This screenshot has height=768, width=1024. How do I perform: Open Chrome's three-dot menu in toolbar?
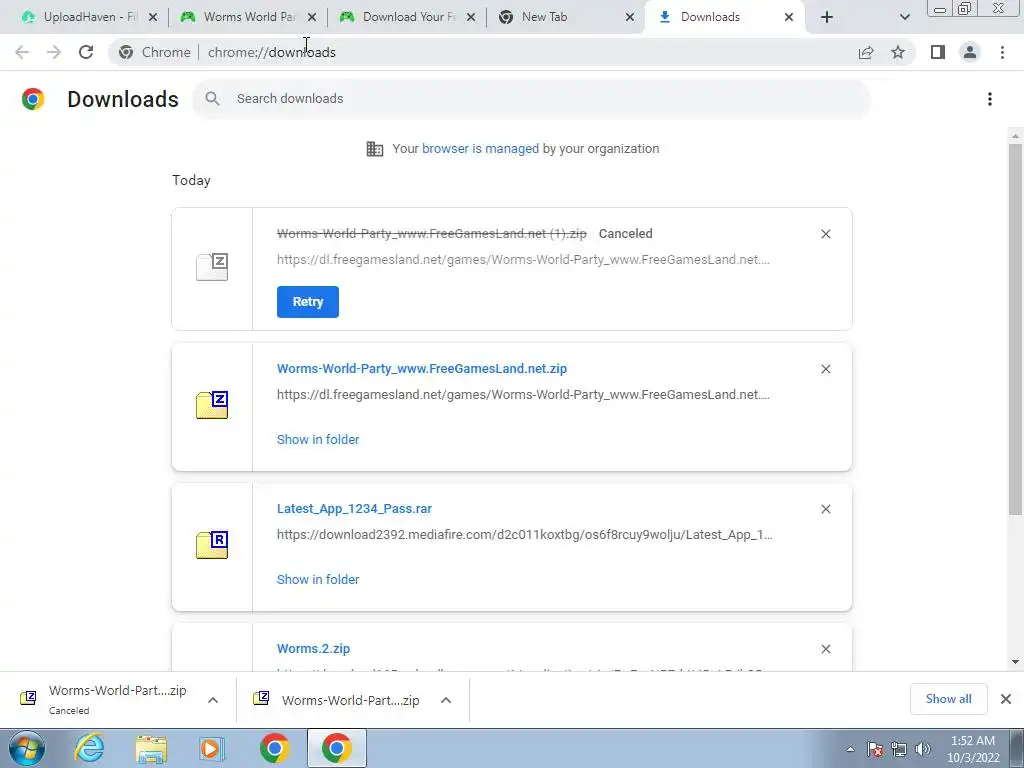1002,52
